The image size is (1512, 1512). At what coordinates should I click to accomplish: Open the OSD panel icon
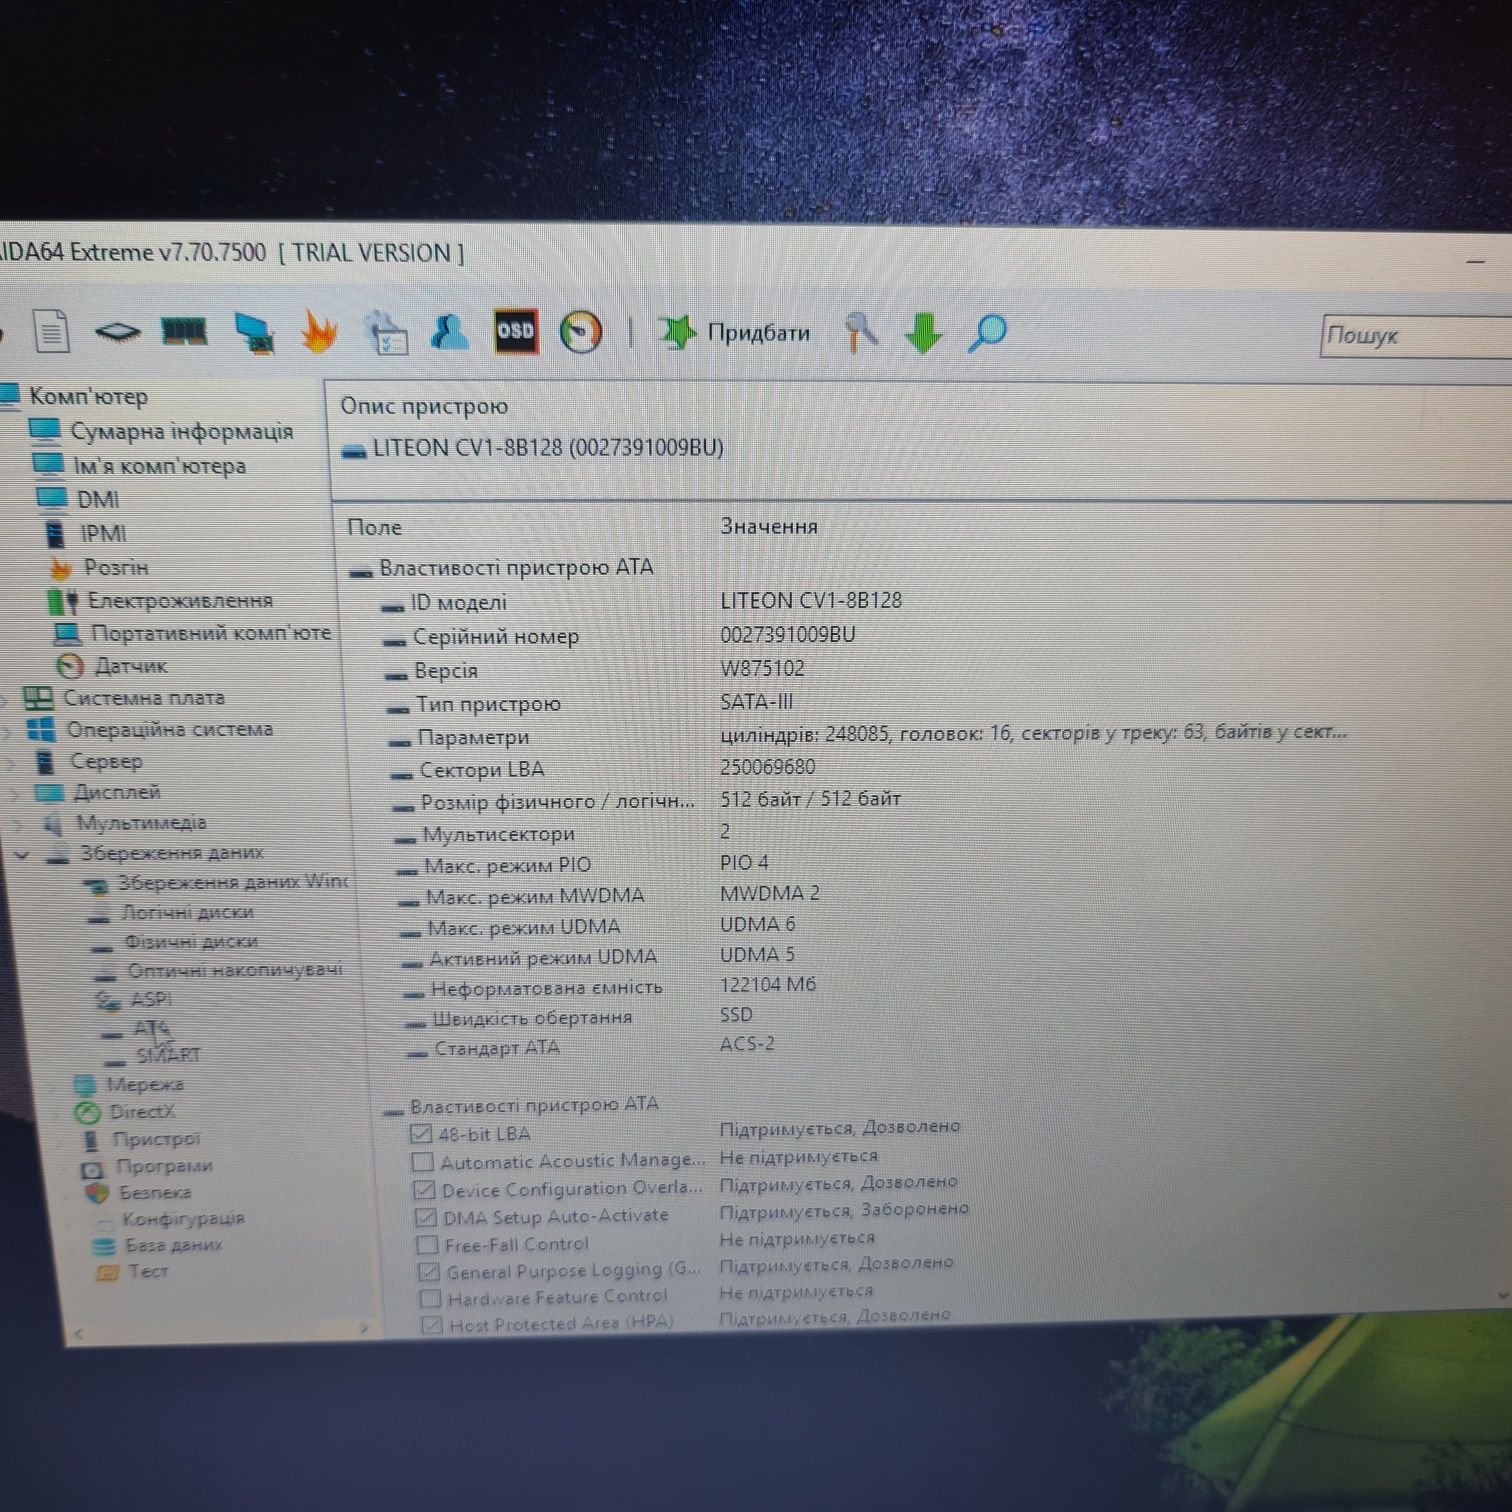[516, 331]
